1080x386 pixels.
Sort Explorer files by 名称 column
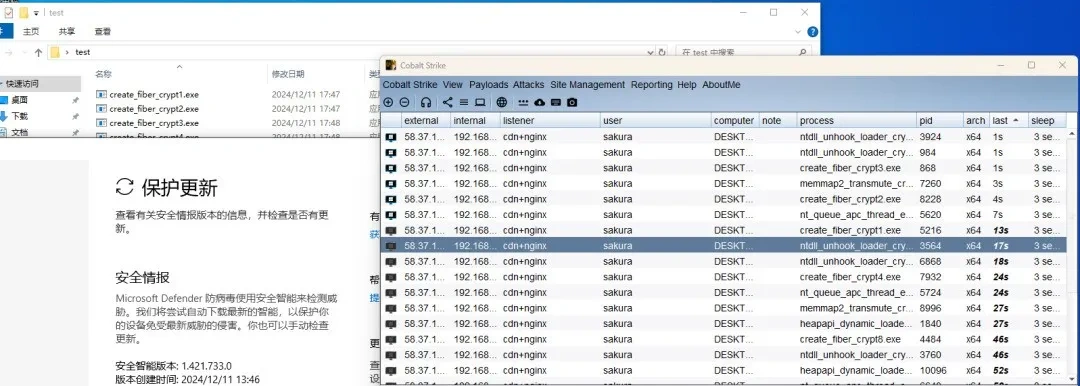coord(103,74)
